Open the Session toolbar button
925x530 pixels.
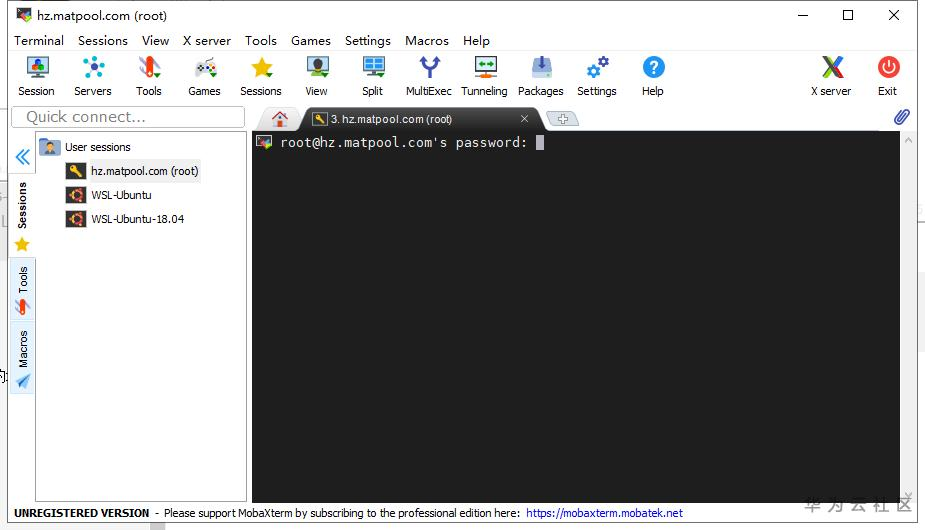(x=36, y=77)
